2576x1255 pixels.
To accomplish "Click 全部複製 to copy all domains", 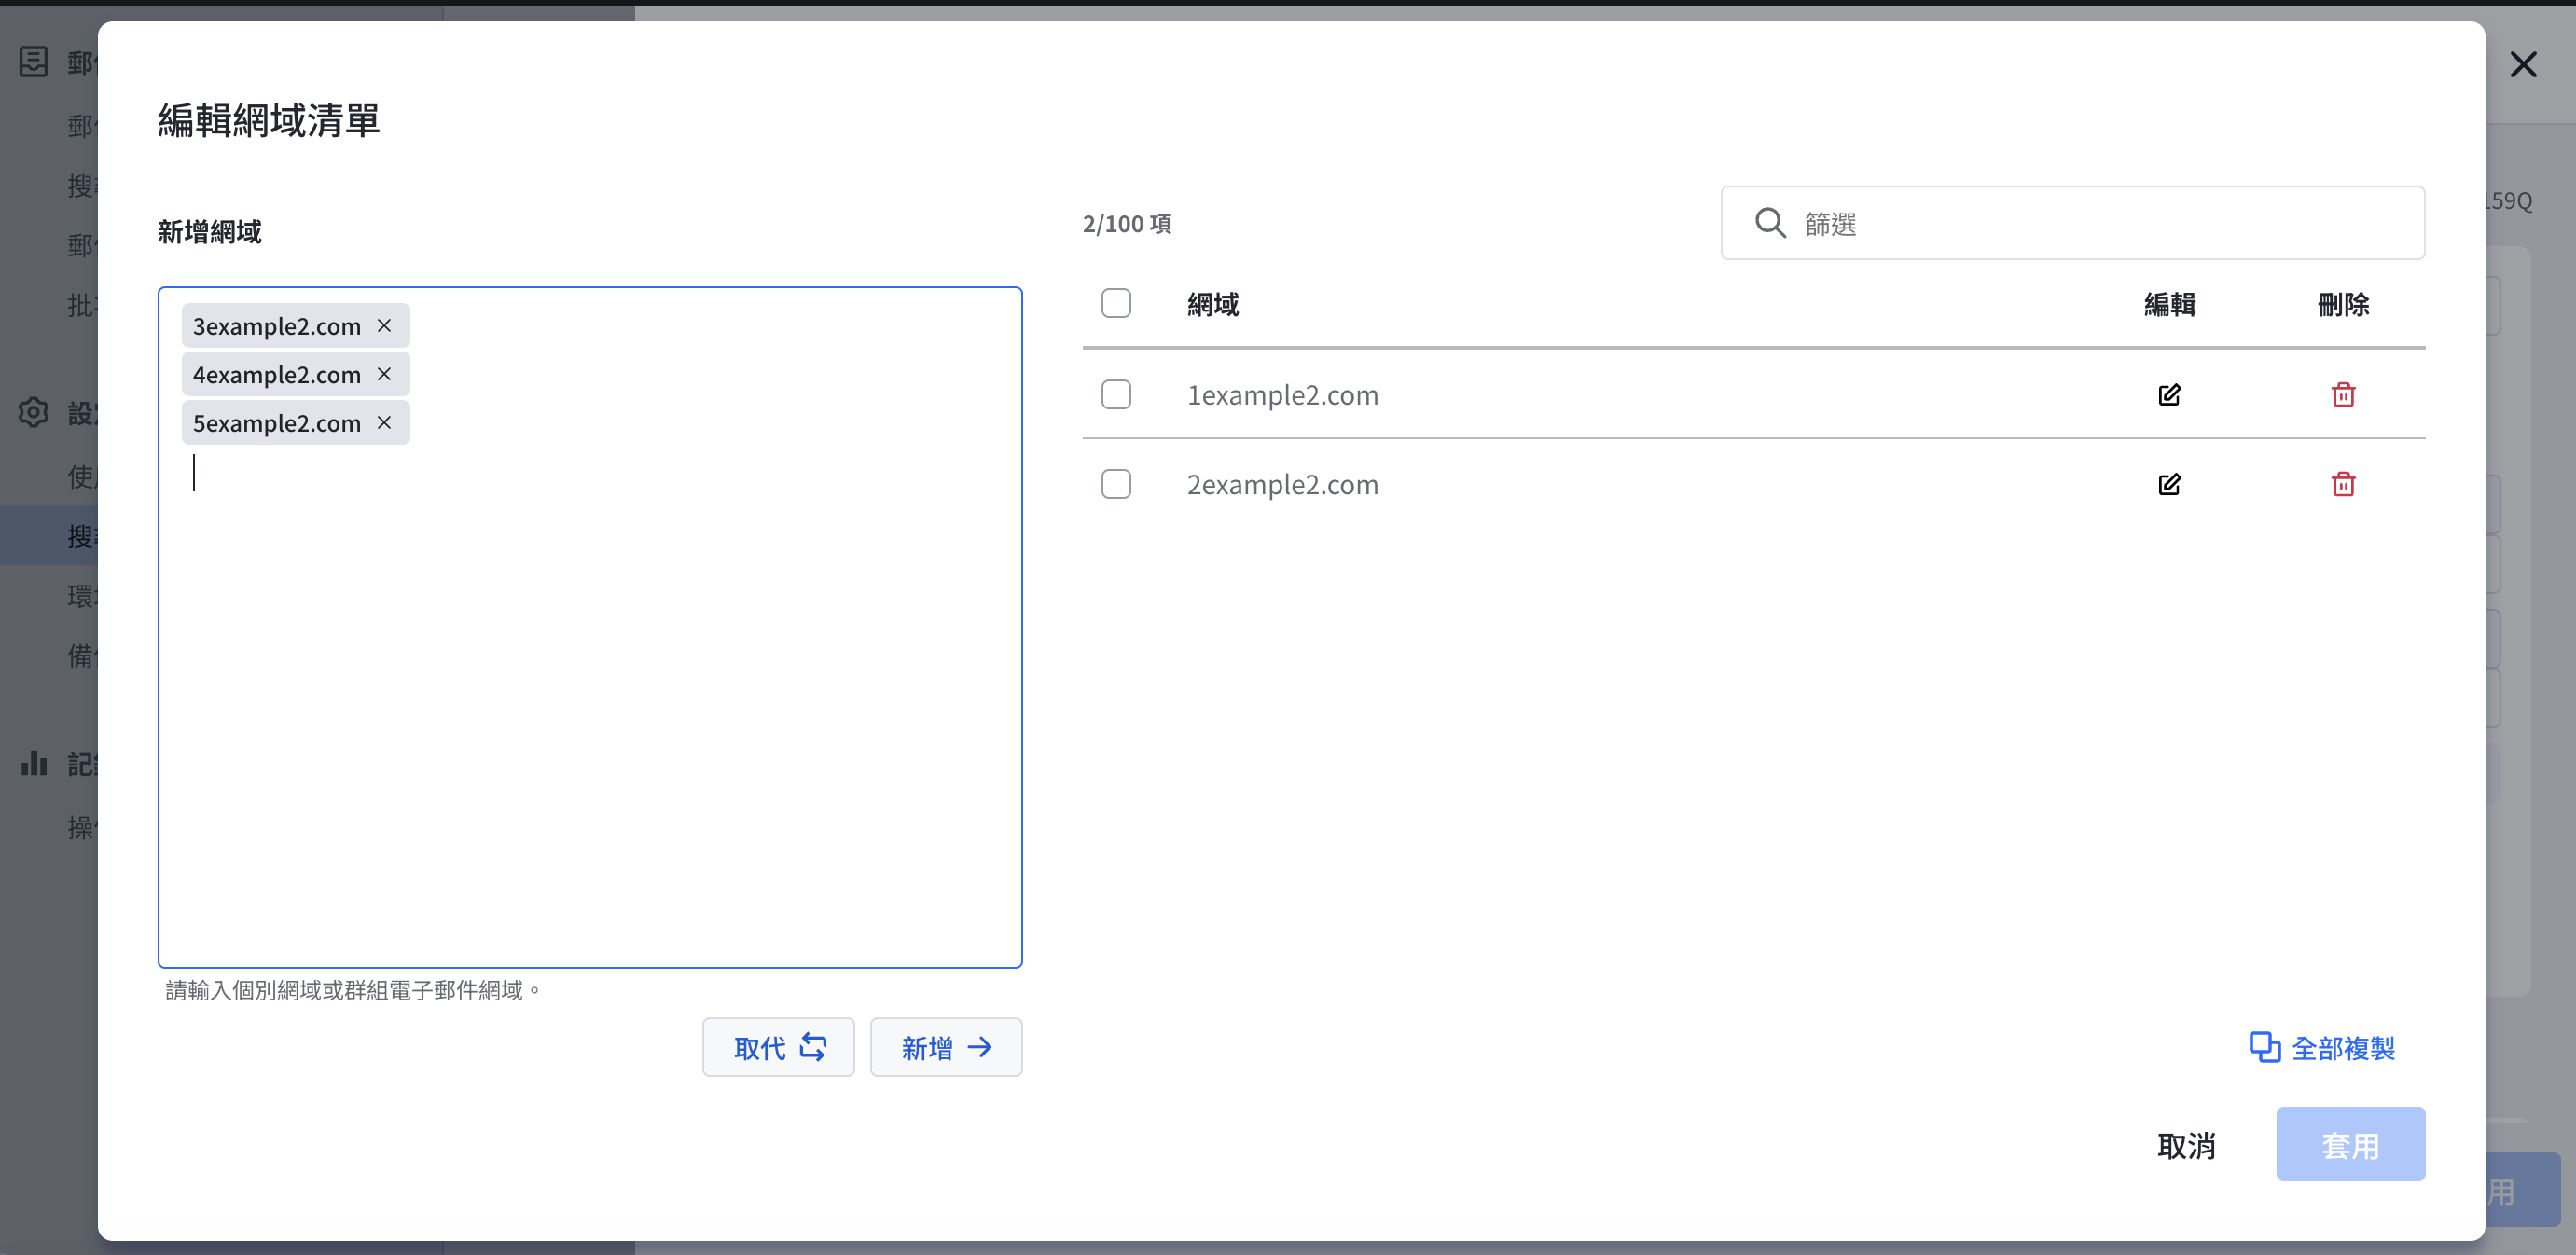I will click(x=2322, y=1048).
